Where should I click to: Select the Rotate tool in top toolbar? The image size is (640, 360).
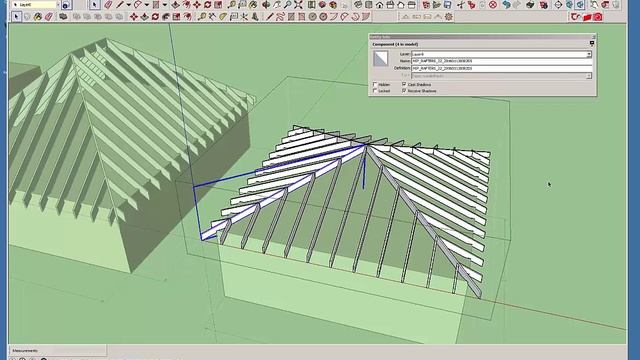tap(207, 5)
